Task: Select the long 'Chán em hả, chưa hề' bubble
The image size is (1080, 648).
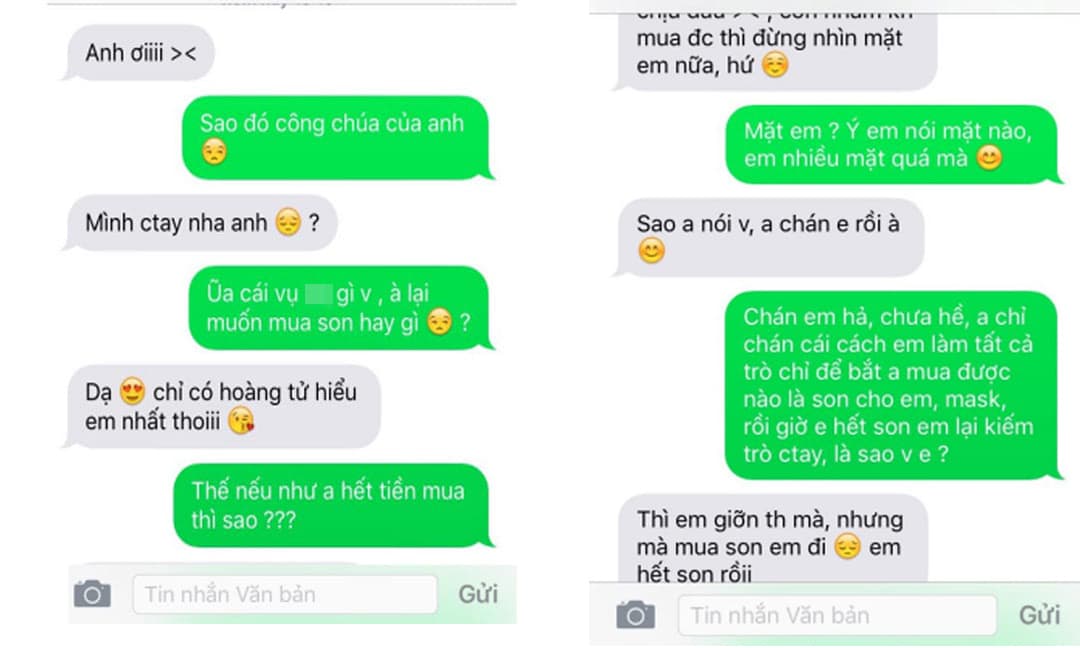Action: [893, 385]
